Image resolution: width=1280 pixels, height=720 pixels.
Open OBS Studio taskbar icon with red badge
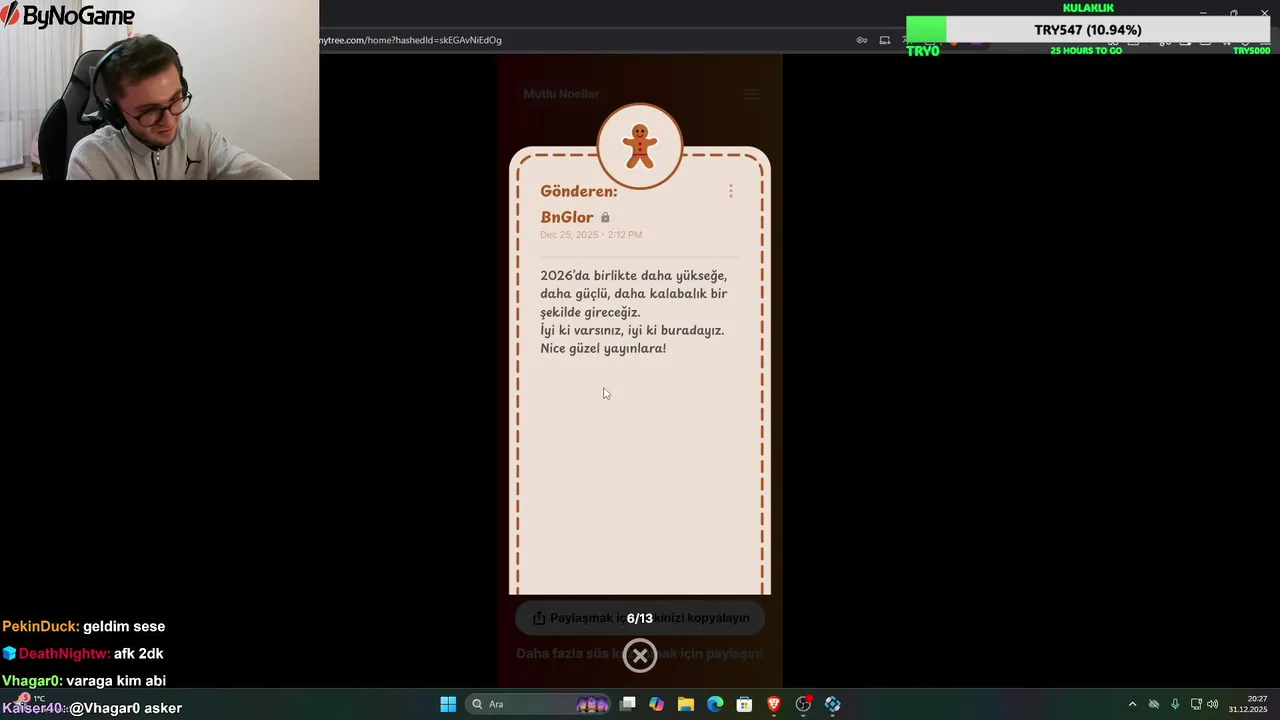803,704
